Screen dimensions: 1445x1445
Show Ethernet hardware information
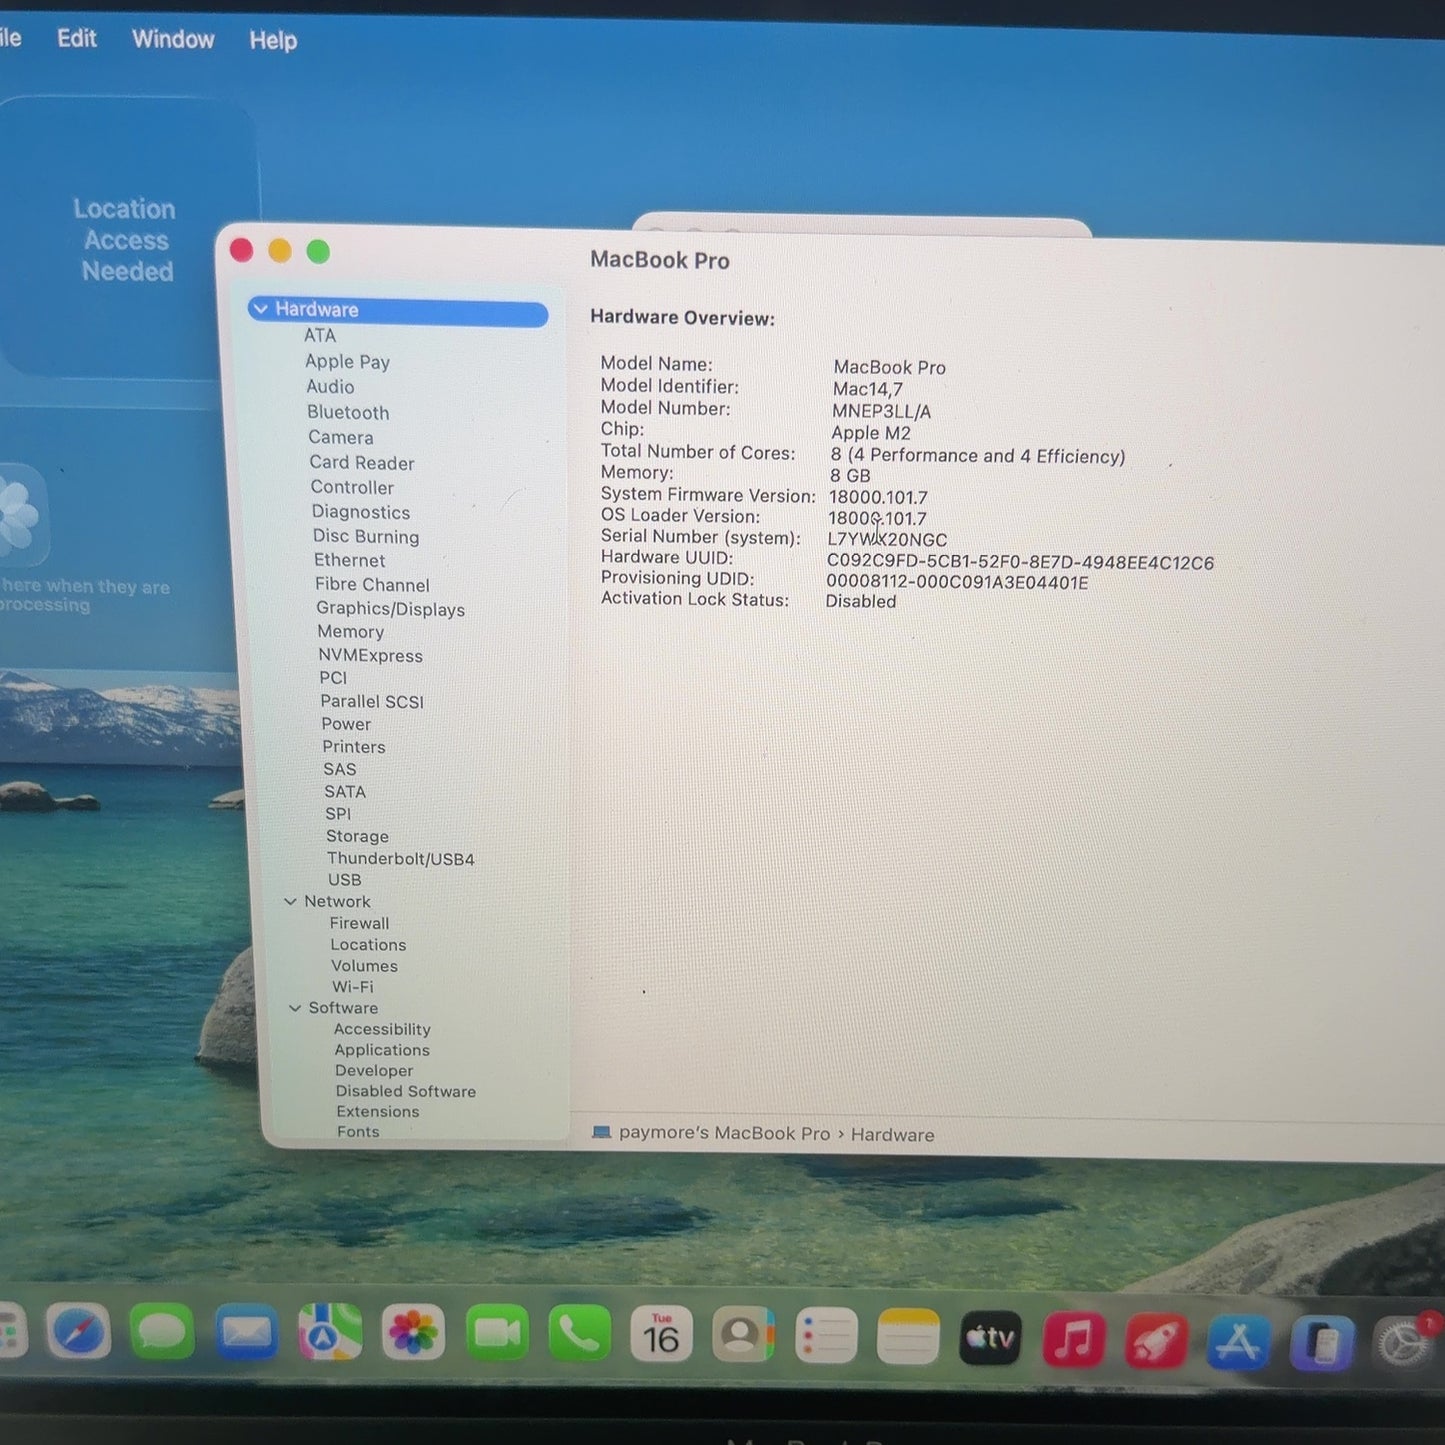click(349, 560)
